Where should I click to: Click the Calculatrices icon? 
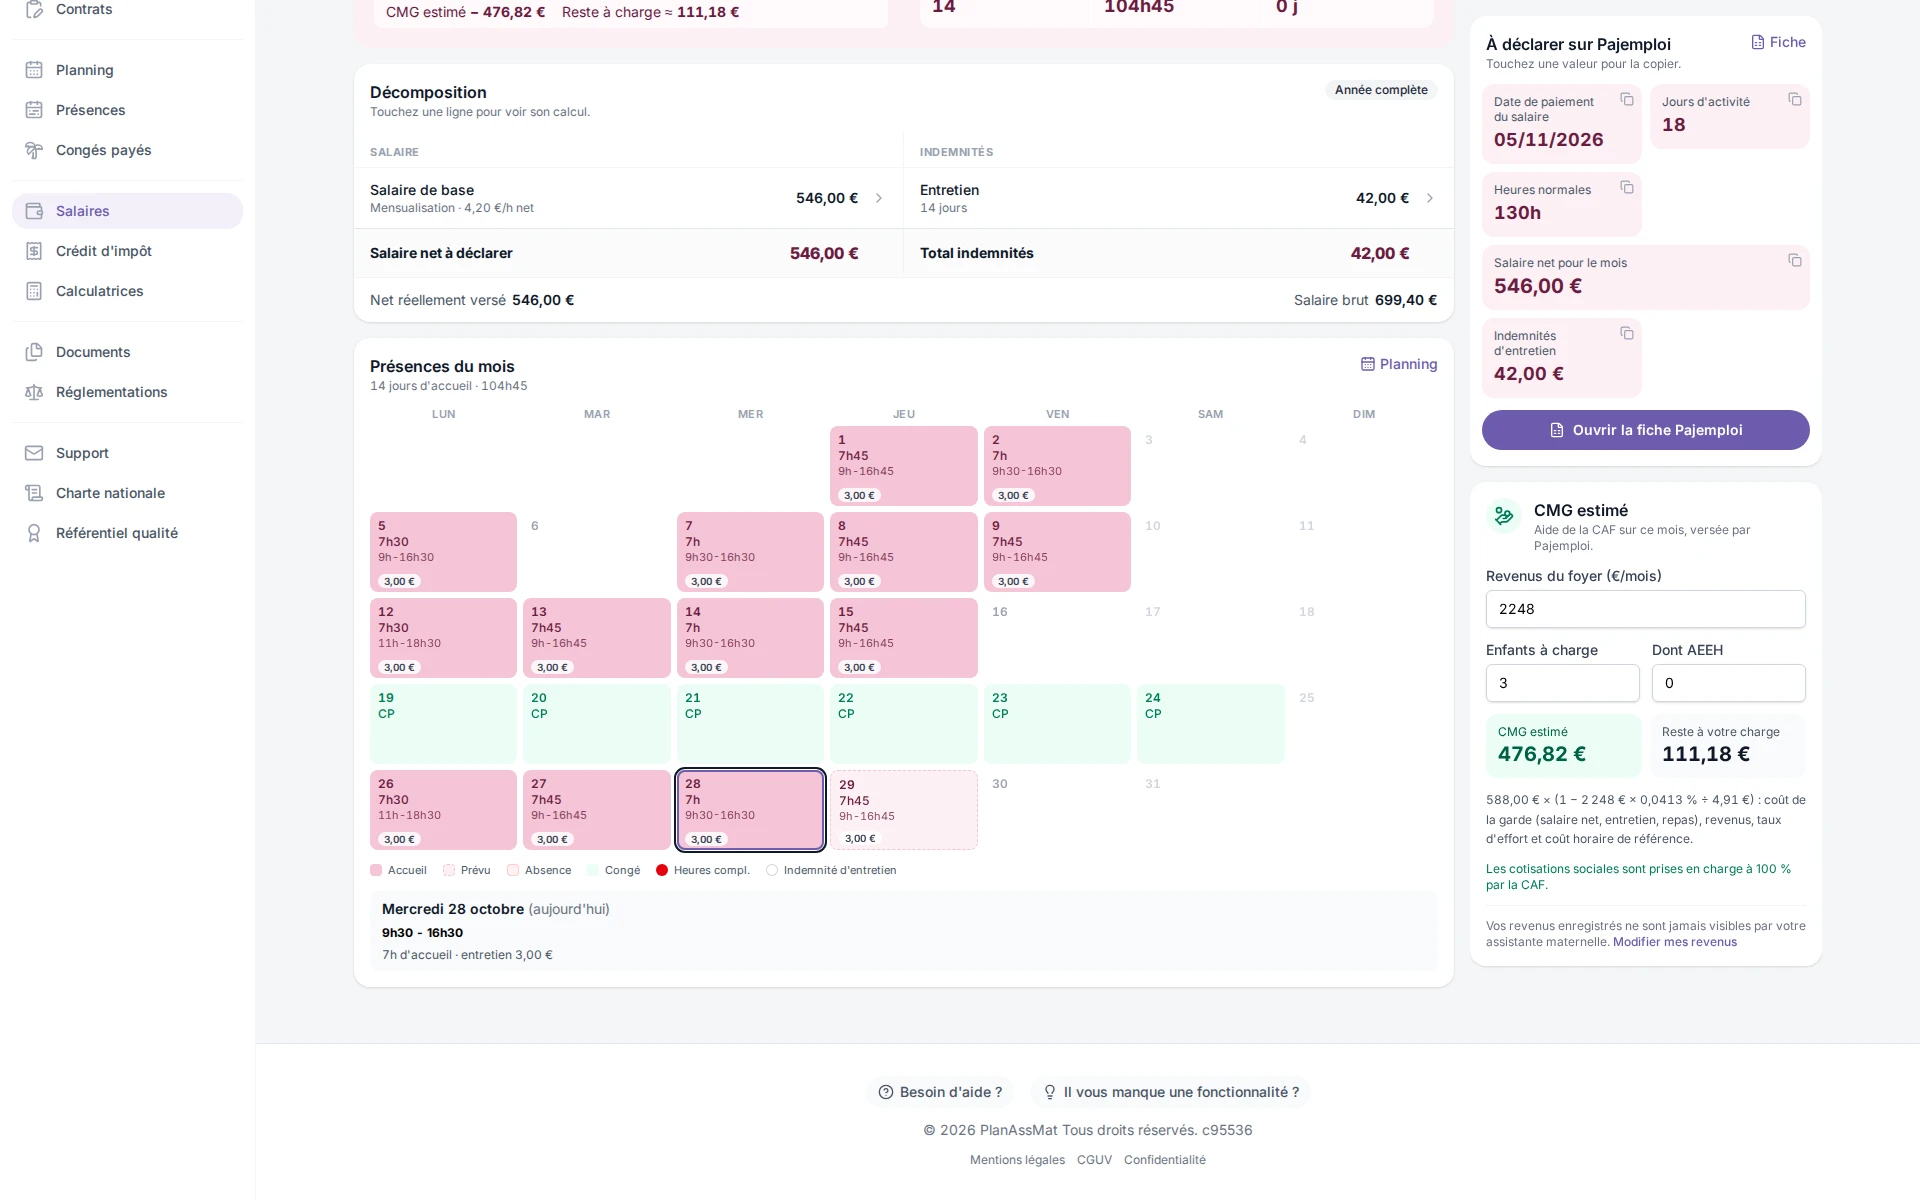34,291
